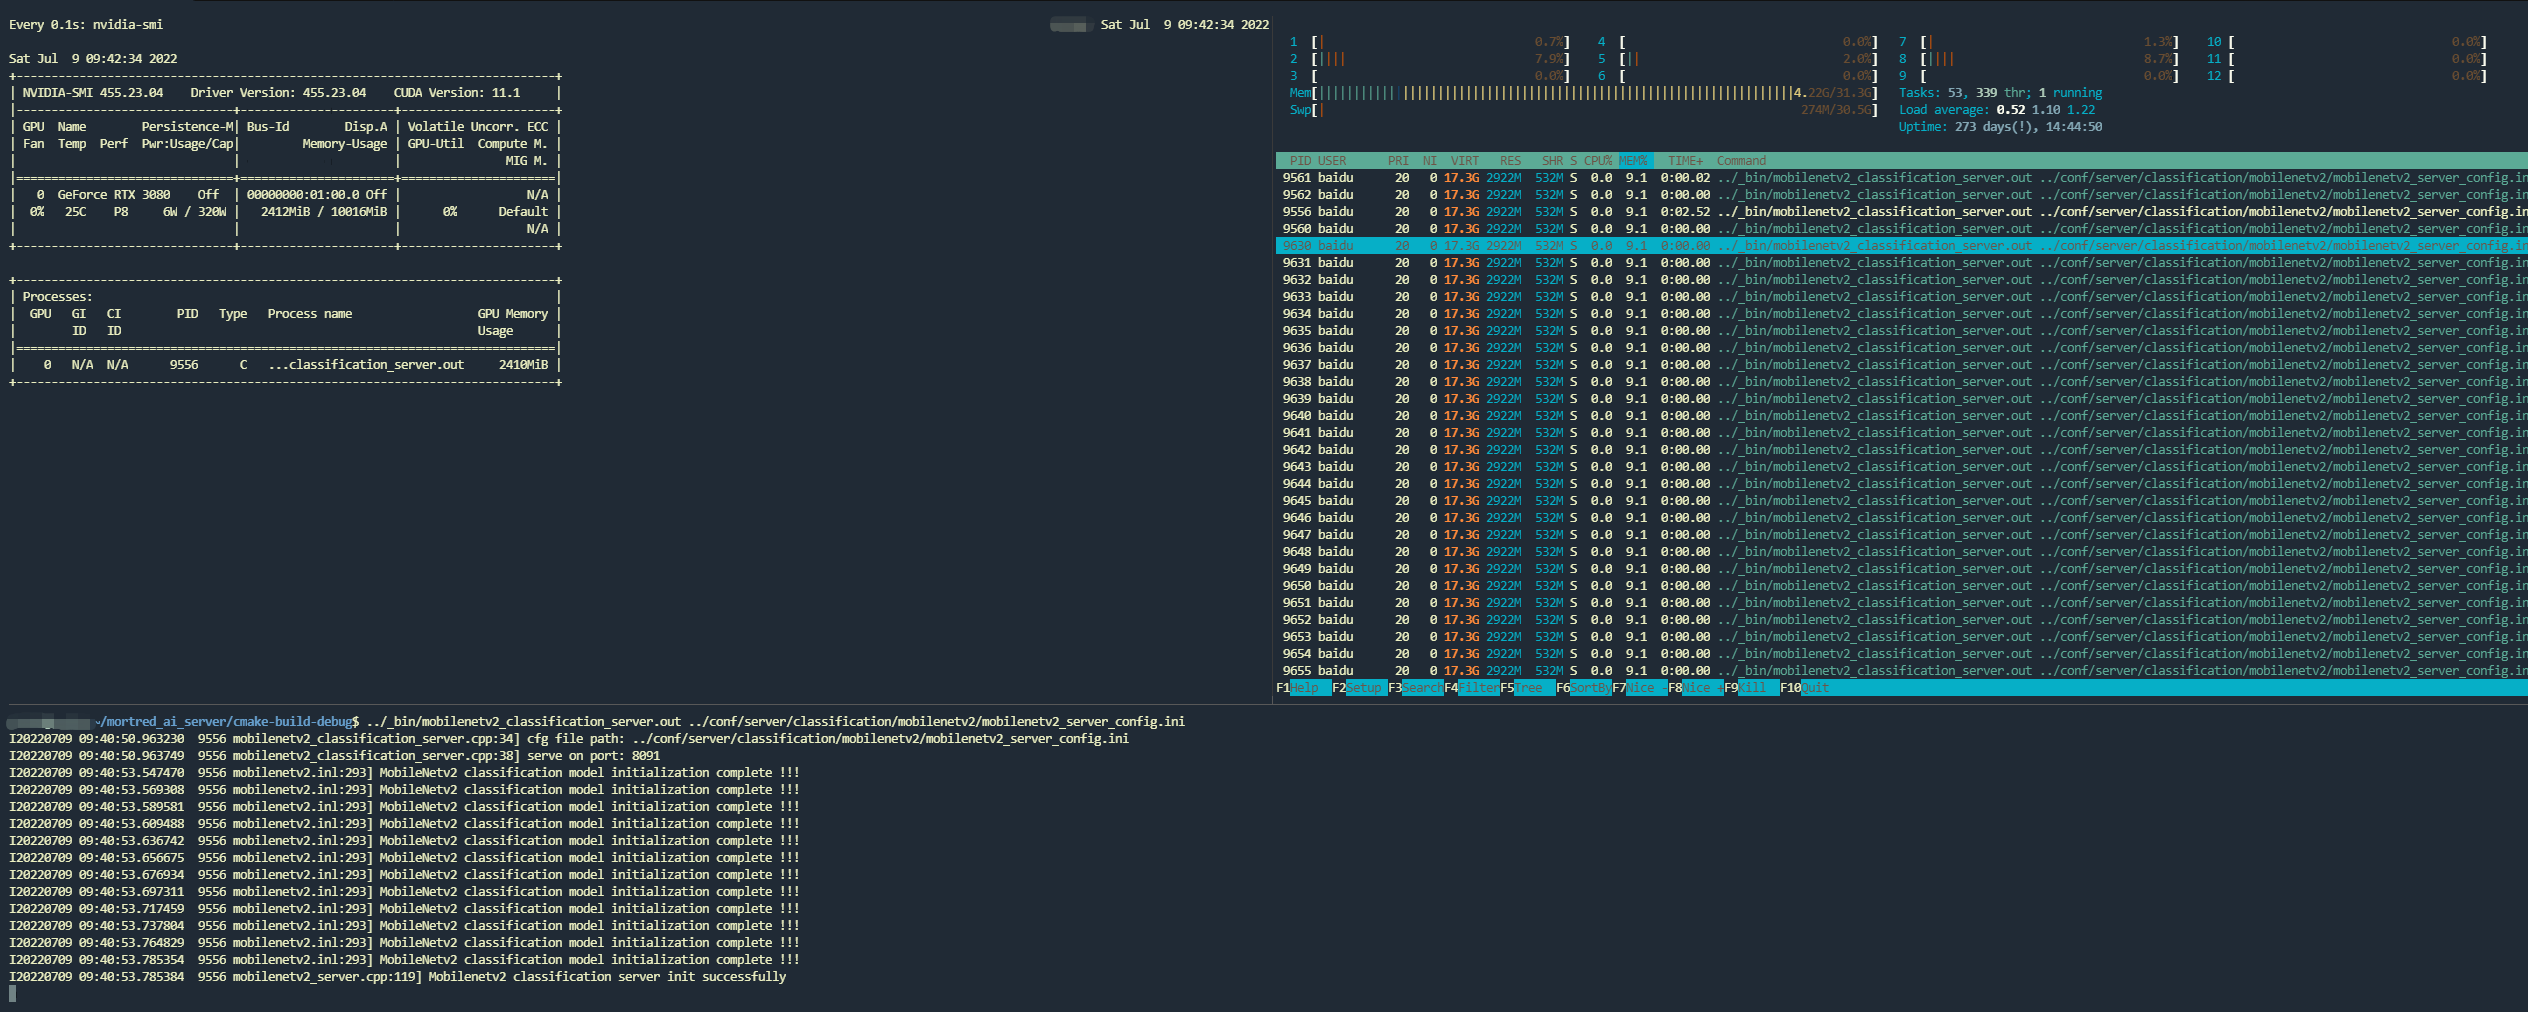Image resolution: width=2528 pixels, height=1012 pixels.
Task: Click the 6W / 320W power usage value
Action: pos(195,212)
